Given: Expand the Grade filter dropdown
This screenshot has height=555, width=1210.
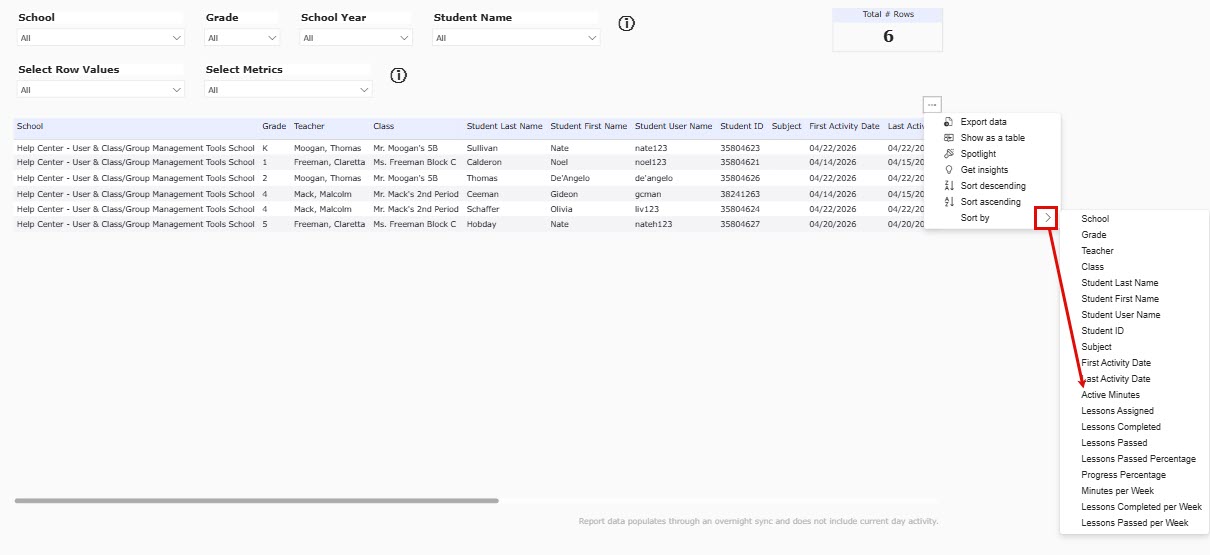Looking at the screenshot, I should tap(242, 38).
